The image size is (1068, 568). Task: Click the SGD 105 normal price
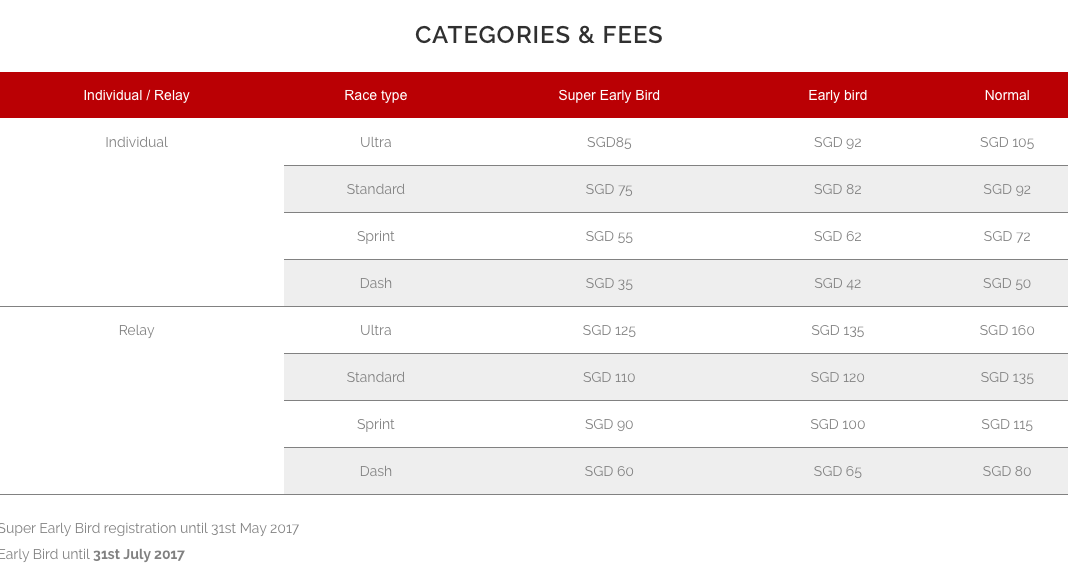[x=1007, y=142]
